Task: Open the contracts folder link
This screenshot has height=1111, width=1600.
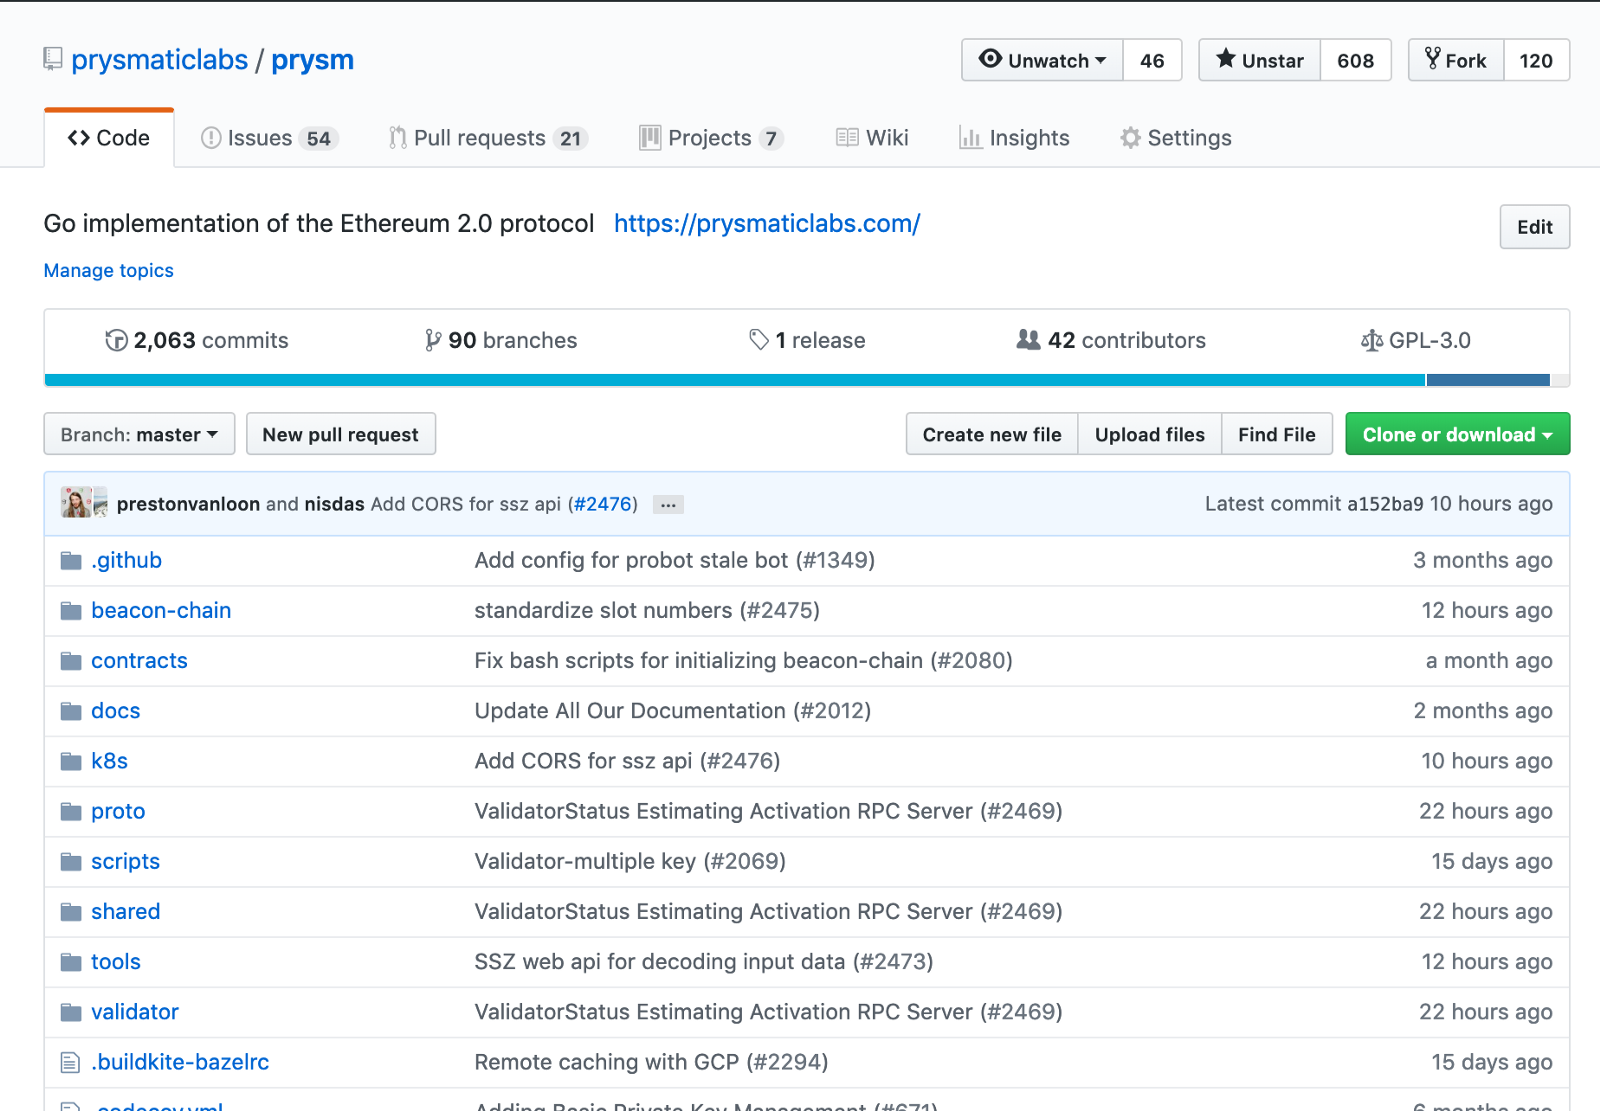Action: pyautogui.click(x=139, y=661)
